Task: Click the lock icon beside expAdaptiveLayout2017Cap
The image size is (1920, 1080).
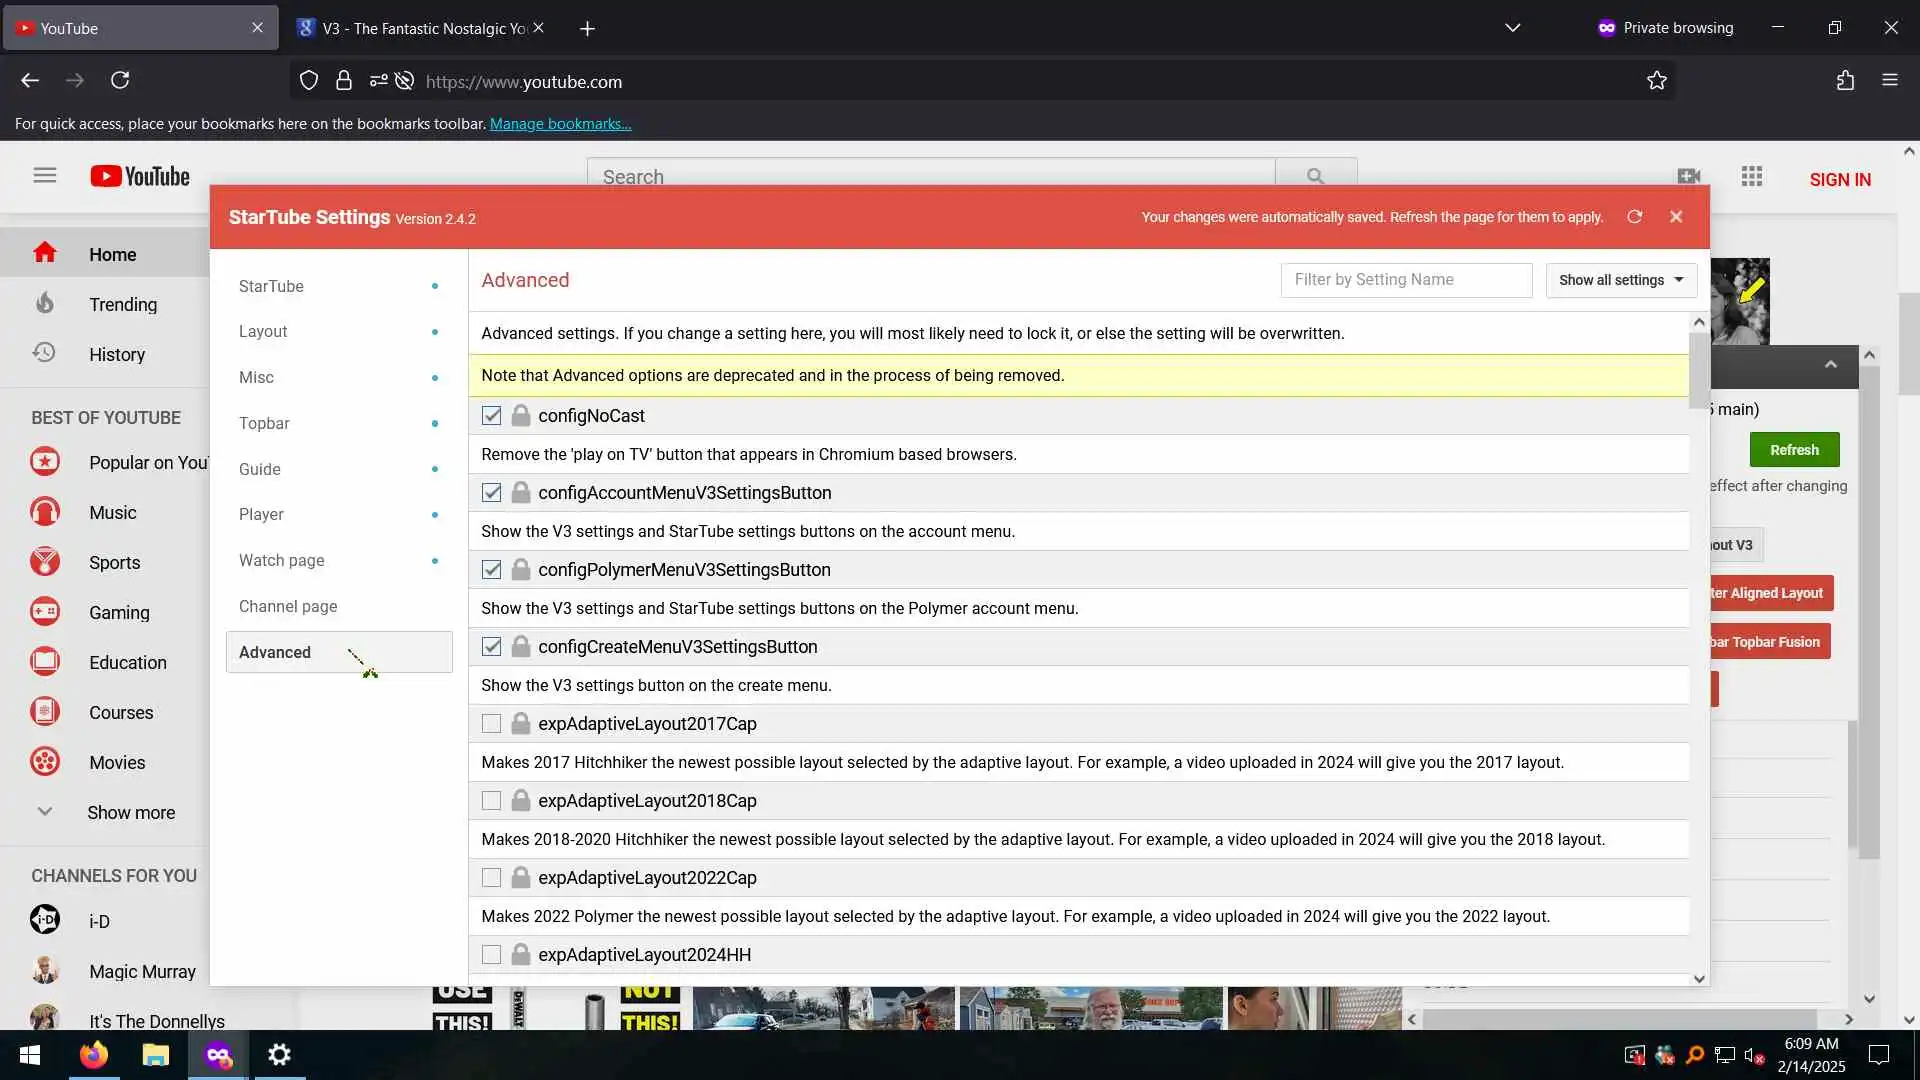Action: pyautogui.click(x=520, y=724)
